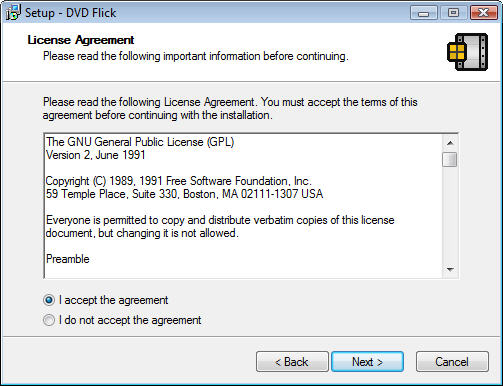503x386 pixels.
Task: Close the setup window with red X
Action: [483, 13]
